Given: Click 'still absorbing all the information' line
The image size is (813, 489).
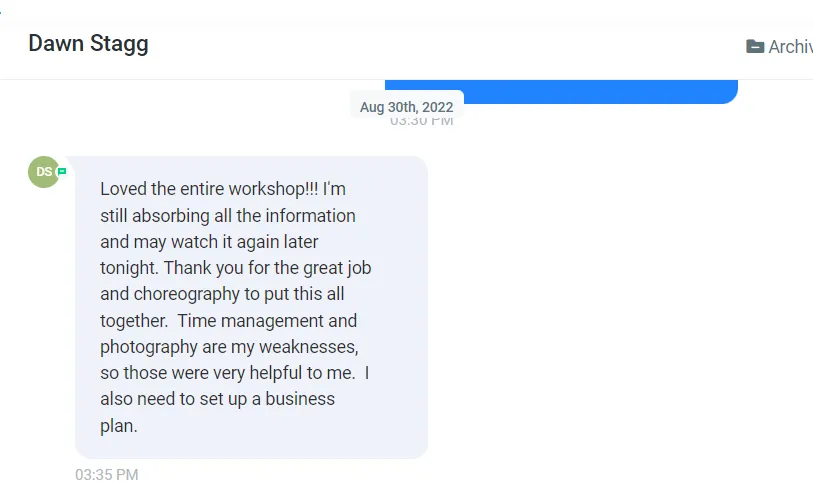Looking at the screenshot, I should pos(228,216).
